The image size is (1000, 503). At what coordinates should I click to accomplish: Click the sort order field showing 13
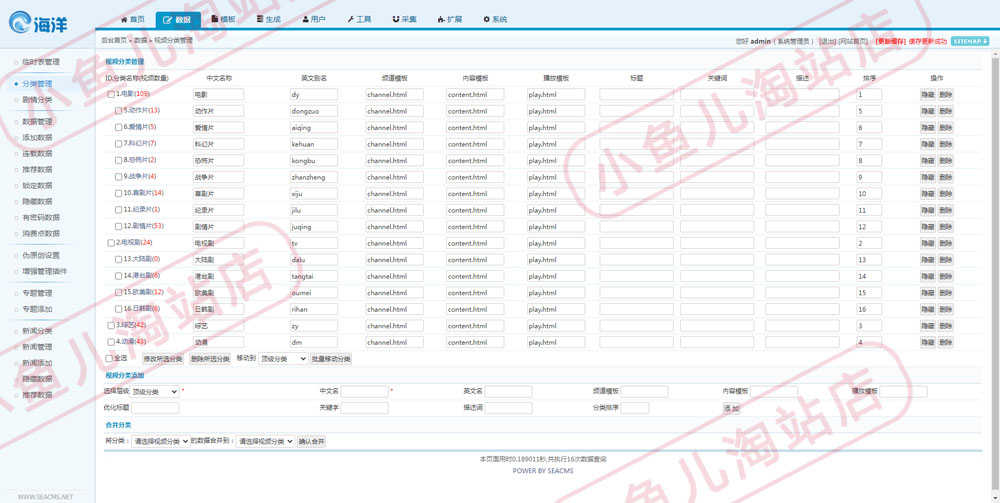point(869,259)
